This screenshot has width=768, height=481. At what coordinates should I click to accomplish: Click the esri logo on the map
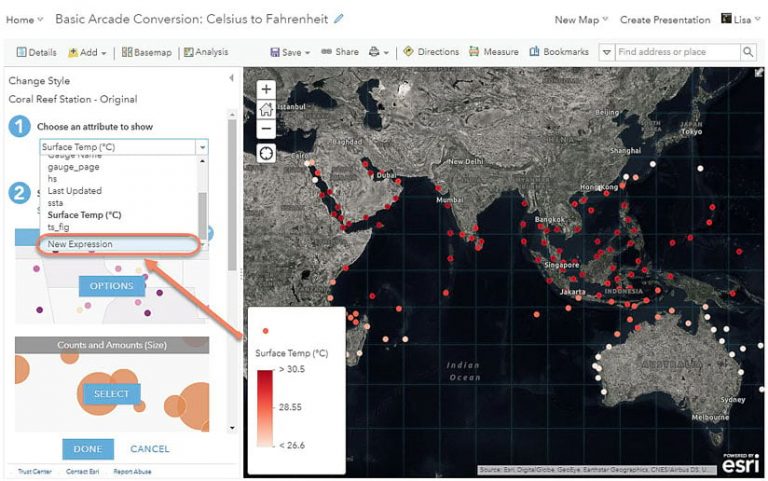741,462
